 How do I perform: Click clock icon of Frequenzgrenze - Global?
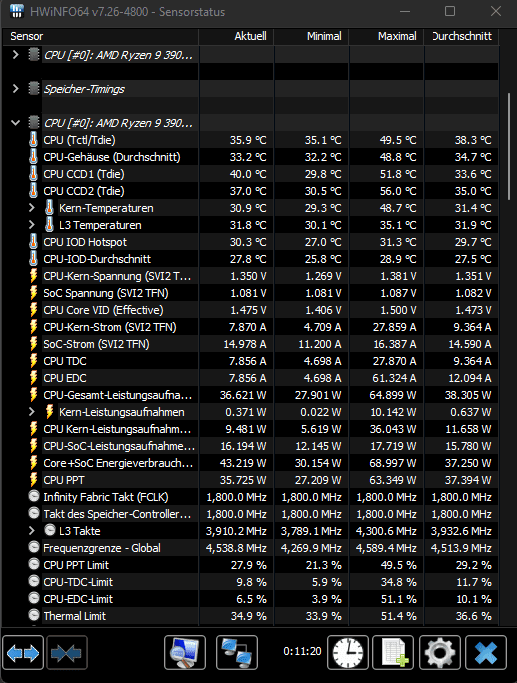tap(34, 547)
